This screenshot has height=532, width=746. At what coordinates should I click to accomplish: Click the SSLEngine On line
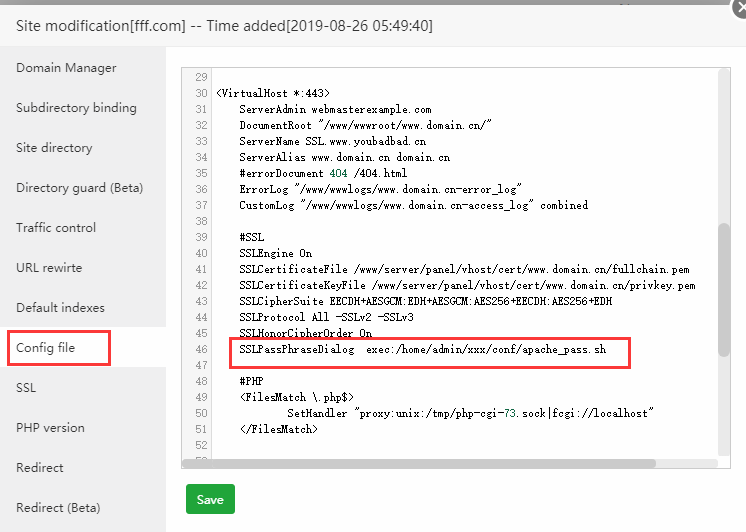pyautogui.click(x=275, y=253)
